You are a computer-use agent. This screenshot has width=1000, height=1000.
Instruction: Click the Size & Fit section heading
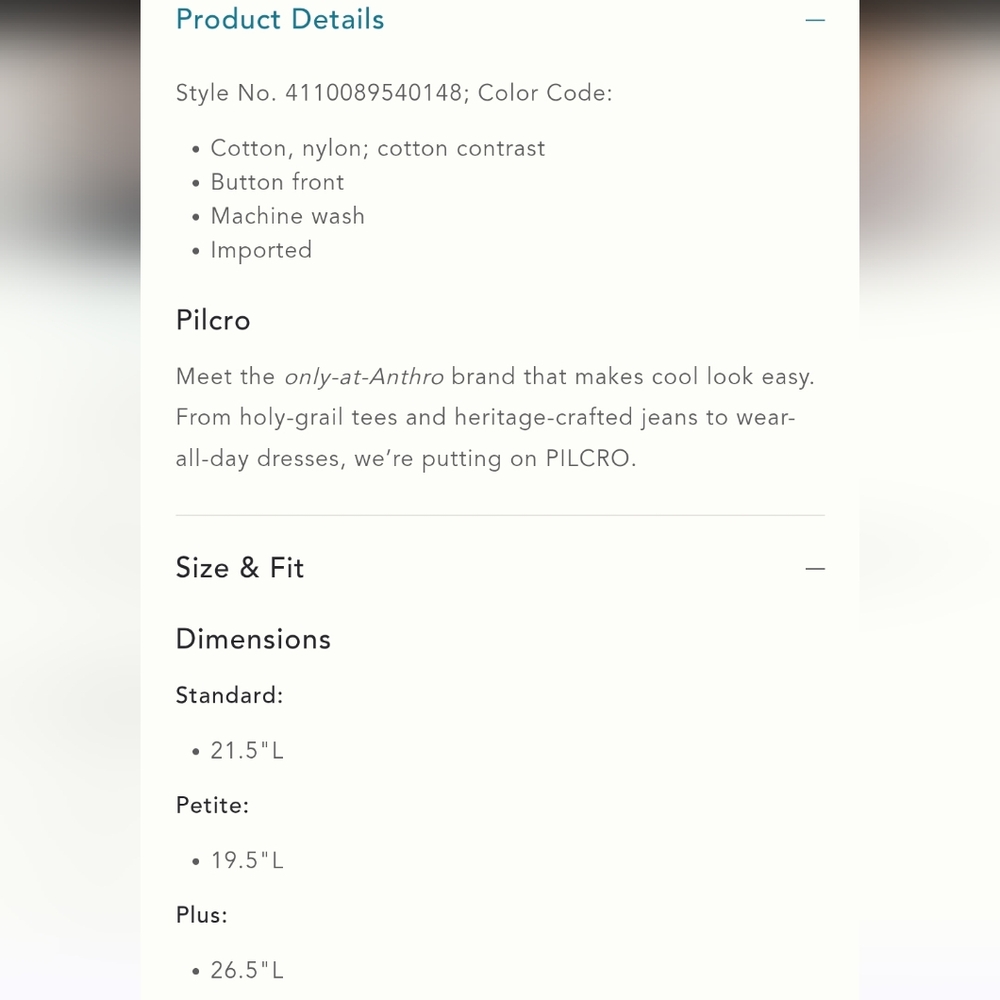240,568
